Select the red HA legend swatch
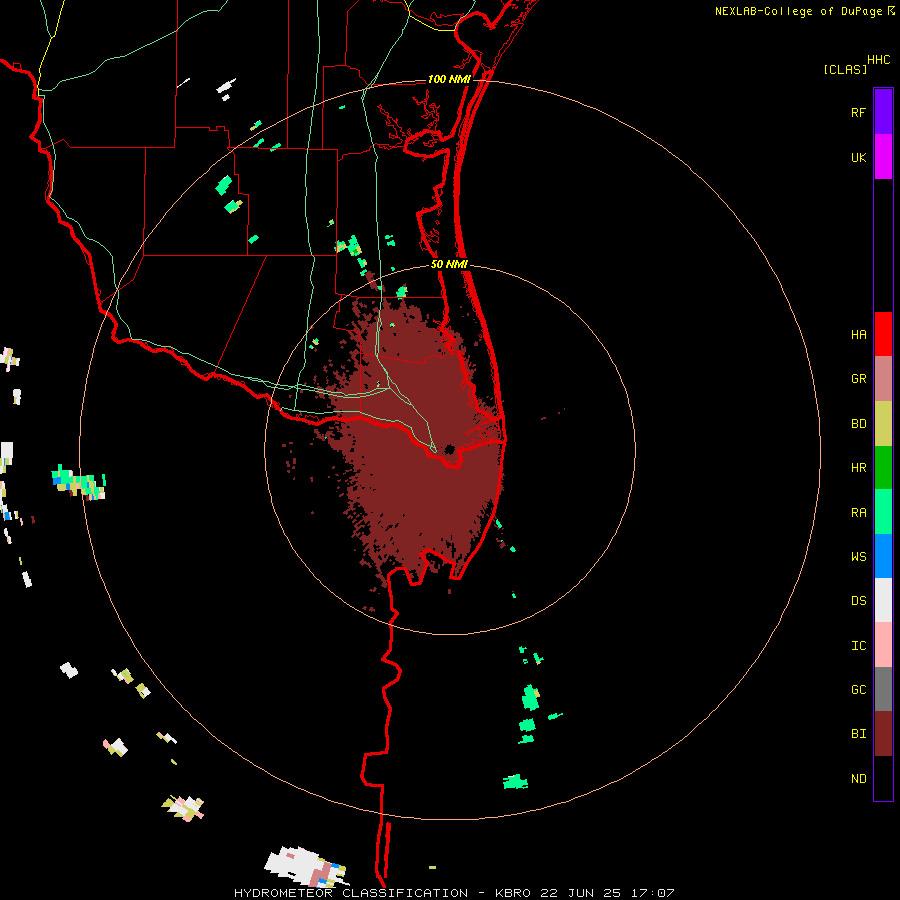Image resolution: width=900 pixels, height=900 pixels. point(883,334)
